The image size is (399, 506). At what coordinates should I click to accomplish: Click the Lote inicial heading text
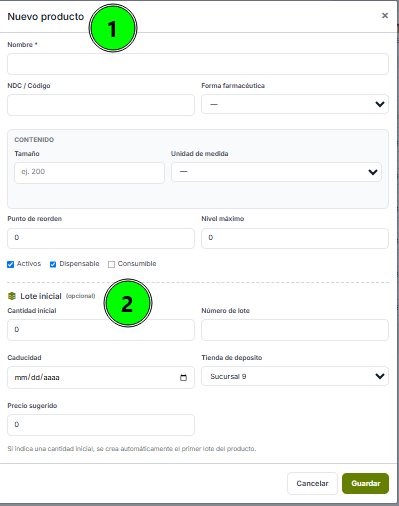click(41, 296)
